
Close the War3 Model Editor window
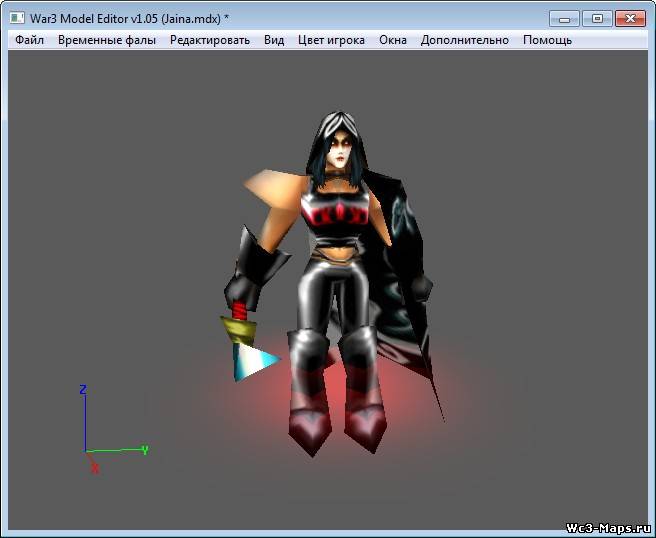[630, 18]
